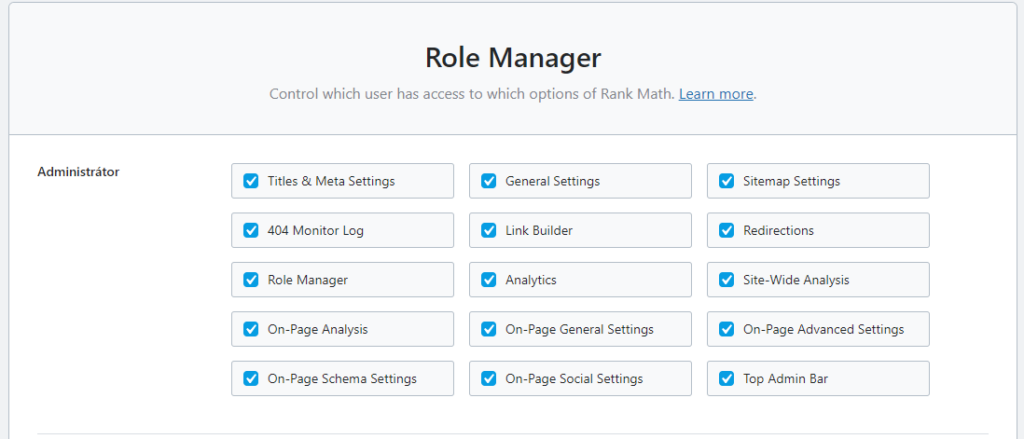Disable Sitemap Settings for Administrator
The height and width of the screenshot is (439, 1024).
click(x=727, y=181)
